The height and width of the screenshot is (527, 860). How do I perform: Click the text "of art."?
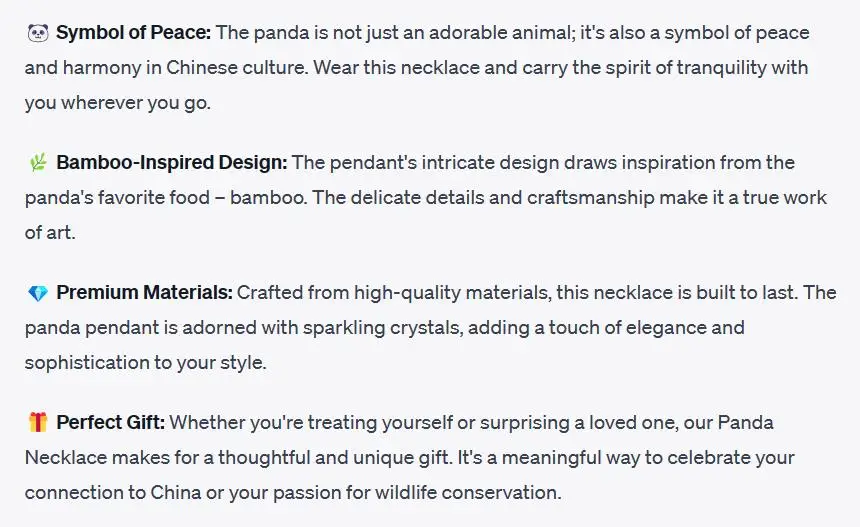pos(50,232)
